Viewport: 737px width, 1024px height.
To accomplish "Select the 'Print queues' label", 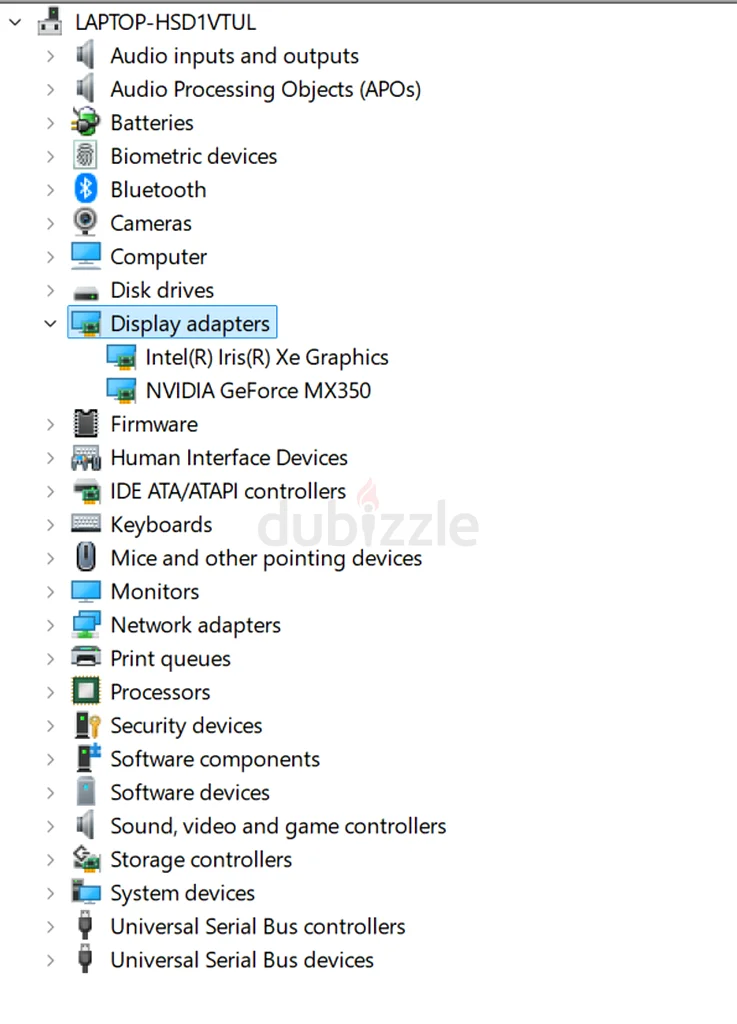I will coord(170,658).
